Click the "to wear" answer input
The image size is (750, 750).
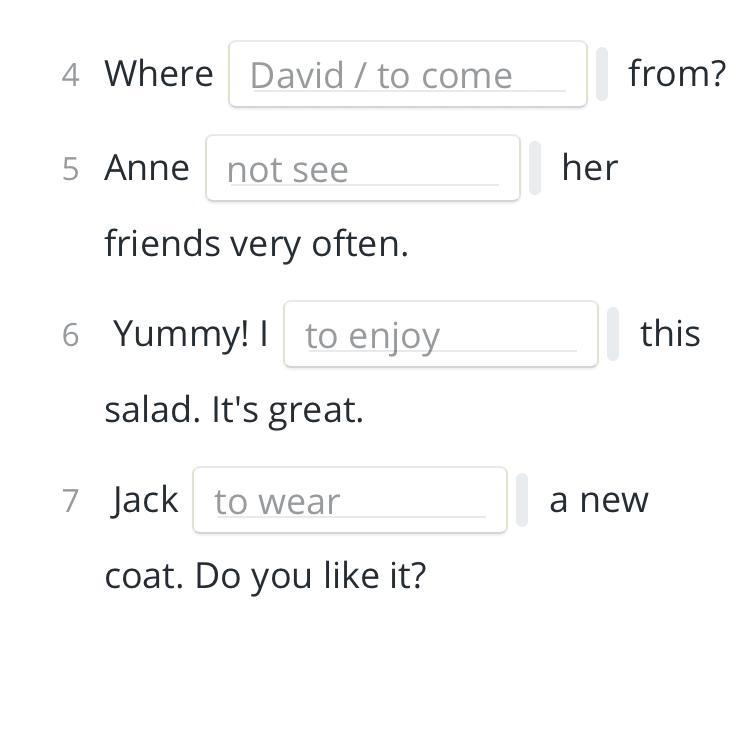click(349, 500)
